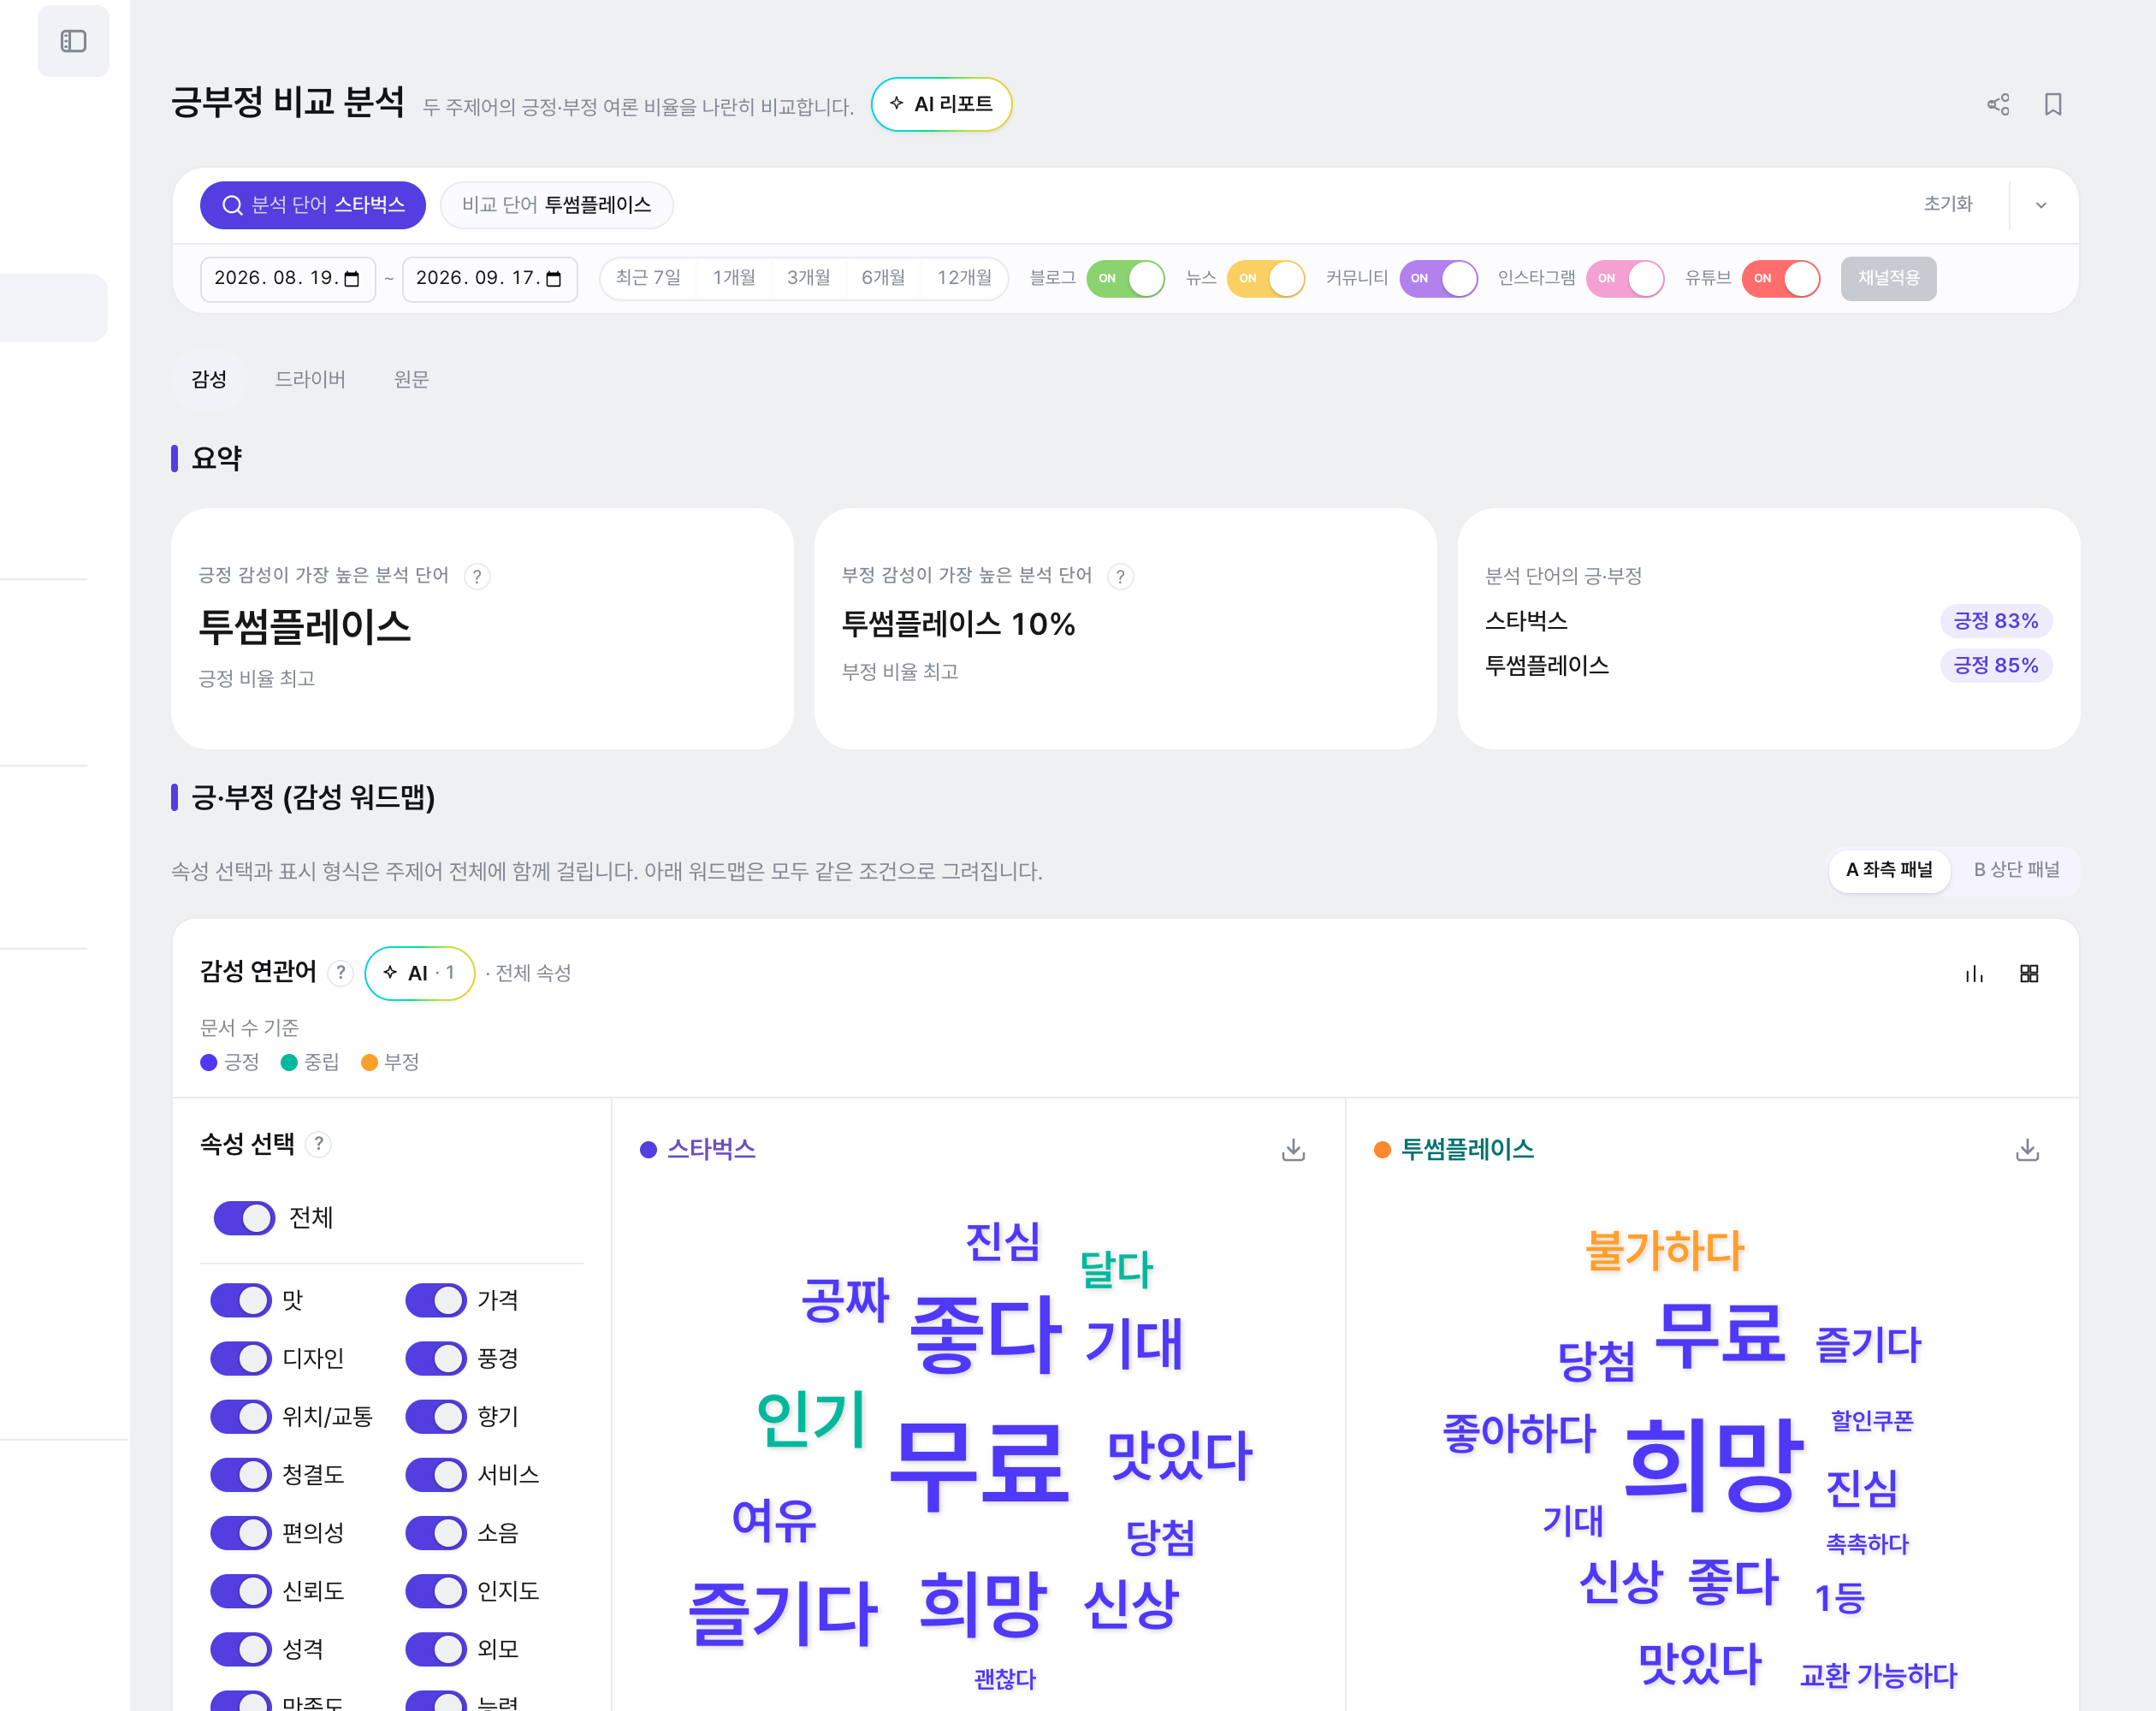Click start date field 2026. 08. 19.
The width and height of the screenshot is (2156, 1711).
coord(288,278)
